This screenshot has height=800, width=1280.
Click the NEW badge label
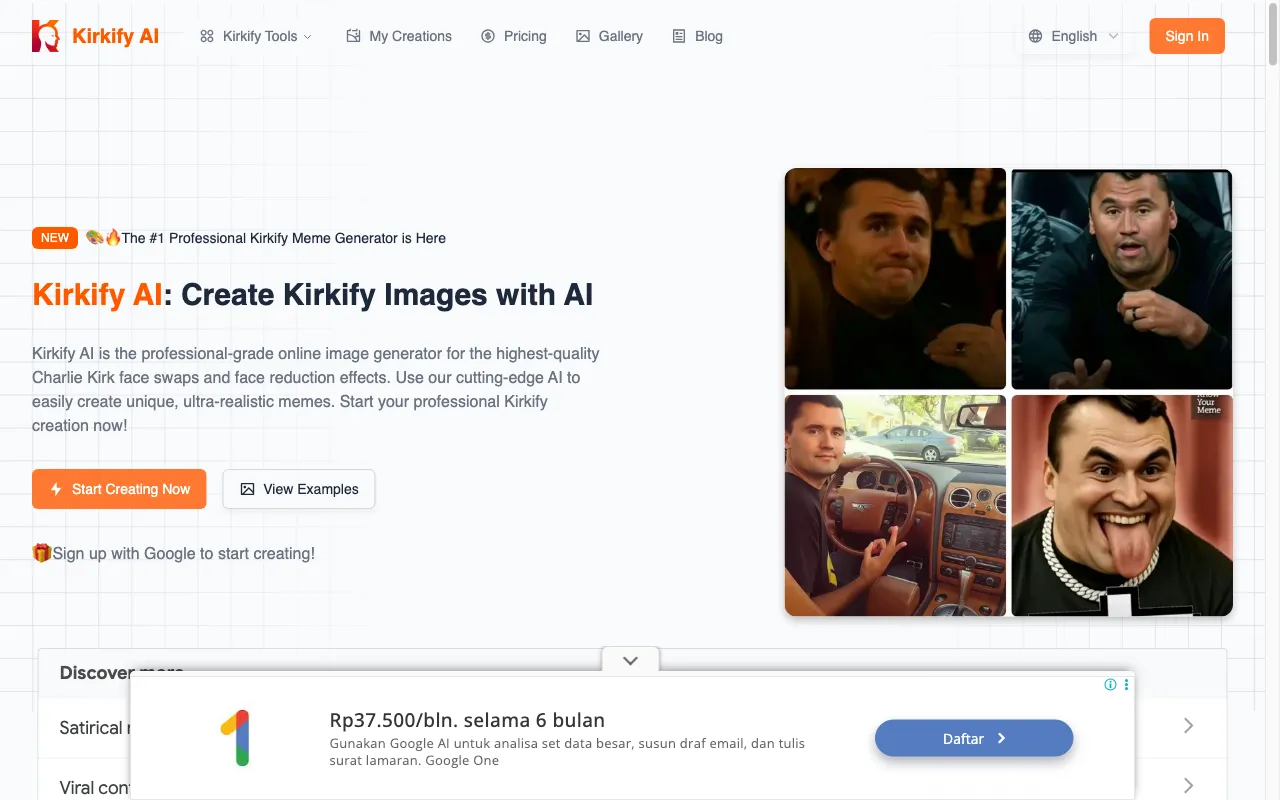[x=55, y=238]
